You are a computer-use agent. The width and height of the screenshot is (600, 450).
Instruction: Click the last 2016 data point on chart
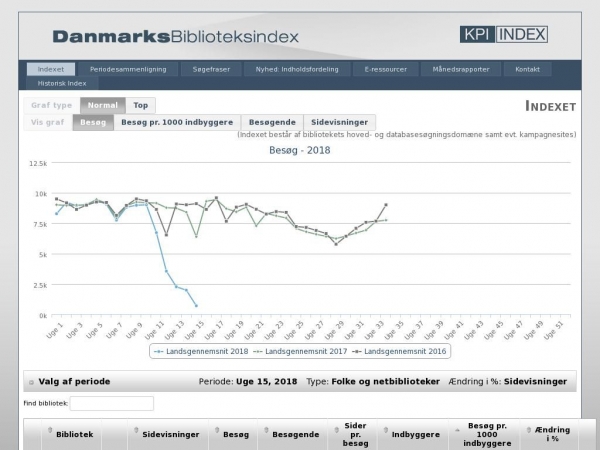(x=386, y=205)
